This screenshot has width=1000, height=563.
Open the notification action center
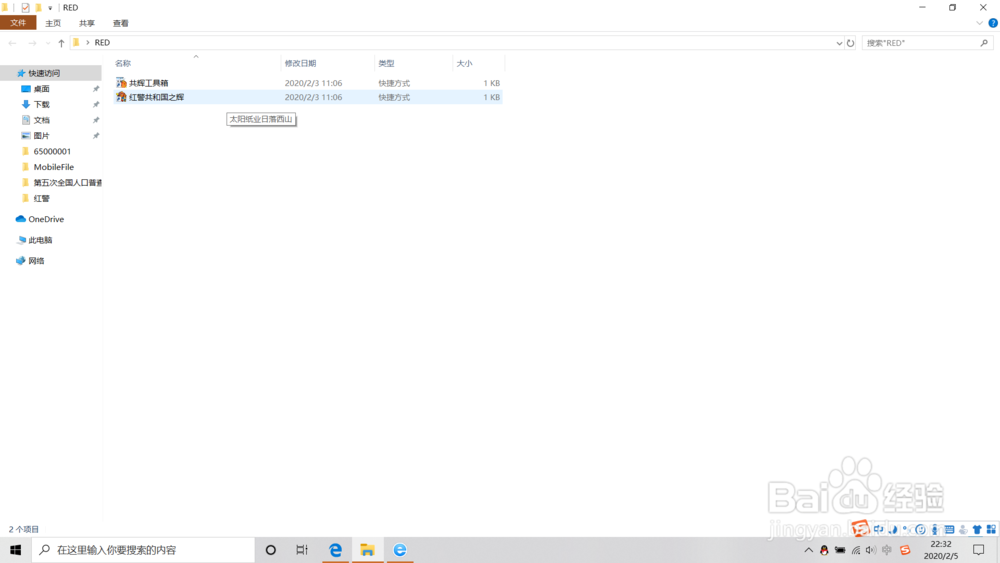coord(978,550)
